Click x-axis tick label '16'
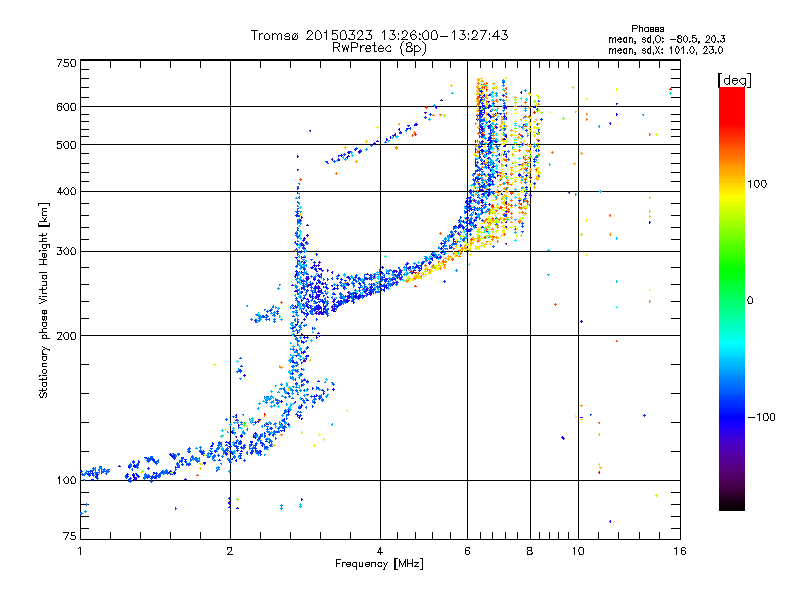800x600 pixels. click(x=680, y=551)
